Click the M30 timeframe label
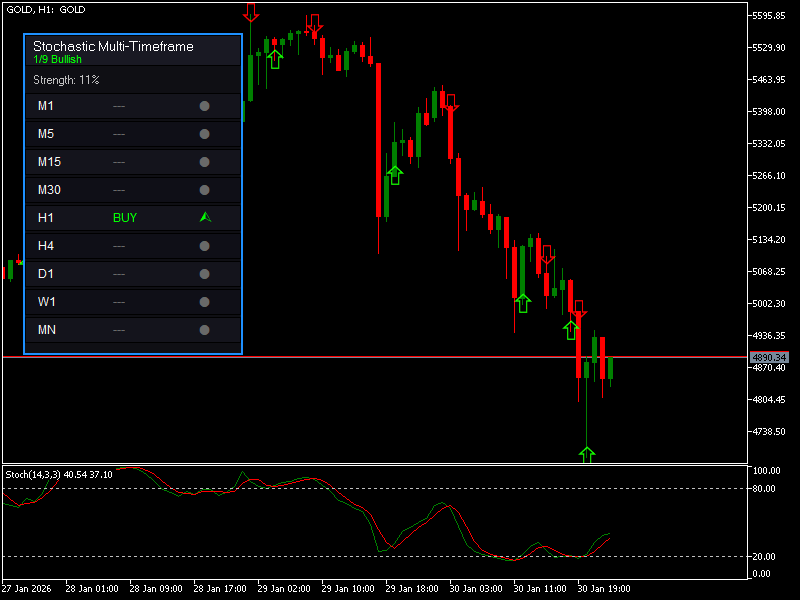 pos(49,190)
